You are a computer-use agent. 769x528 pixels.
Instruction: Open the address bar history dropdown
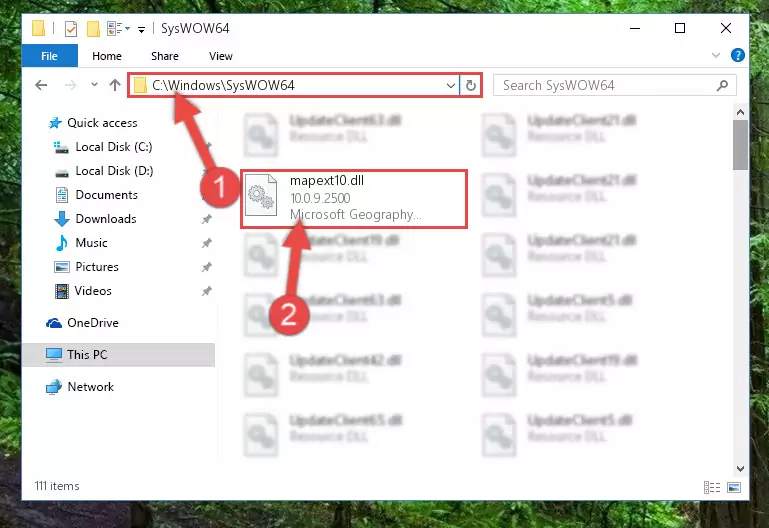[451, 86]
